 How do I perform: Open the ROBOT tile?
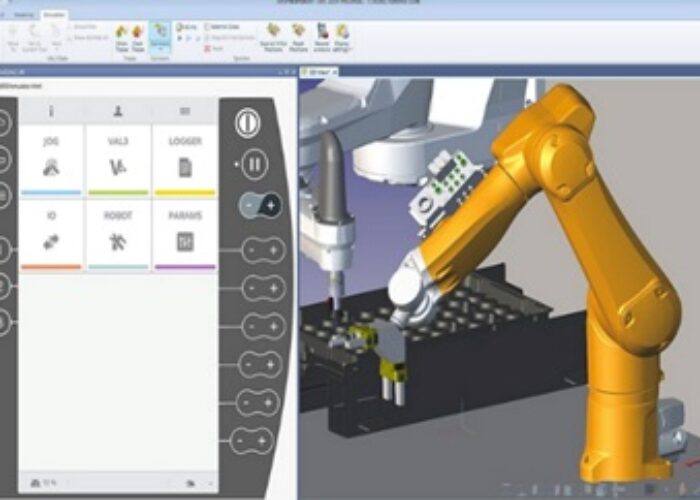[x=118, y=233]
